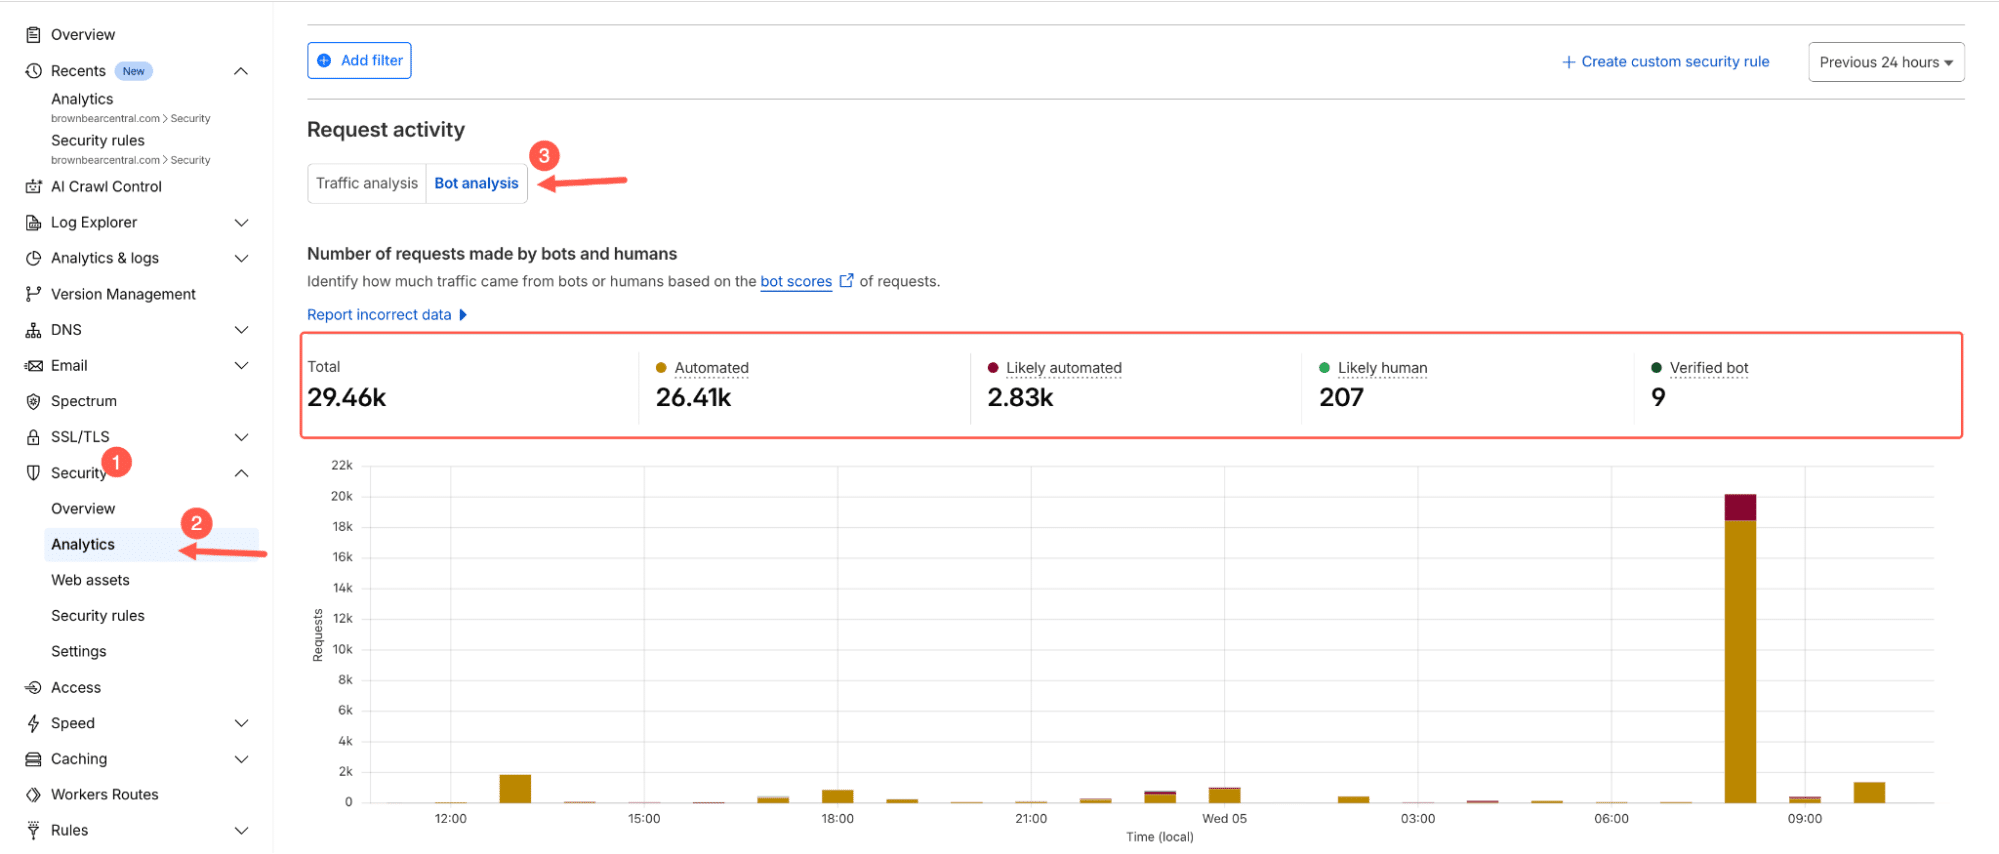Open Settings under Security

point(79,652)
